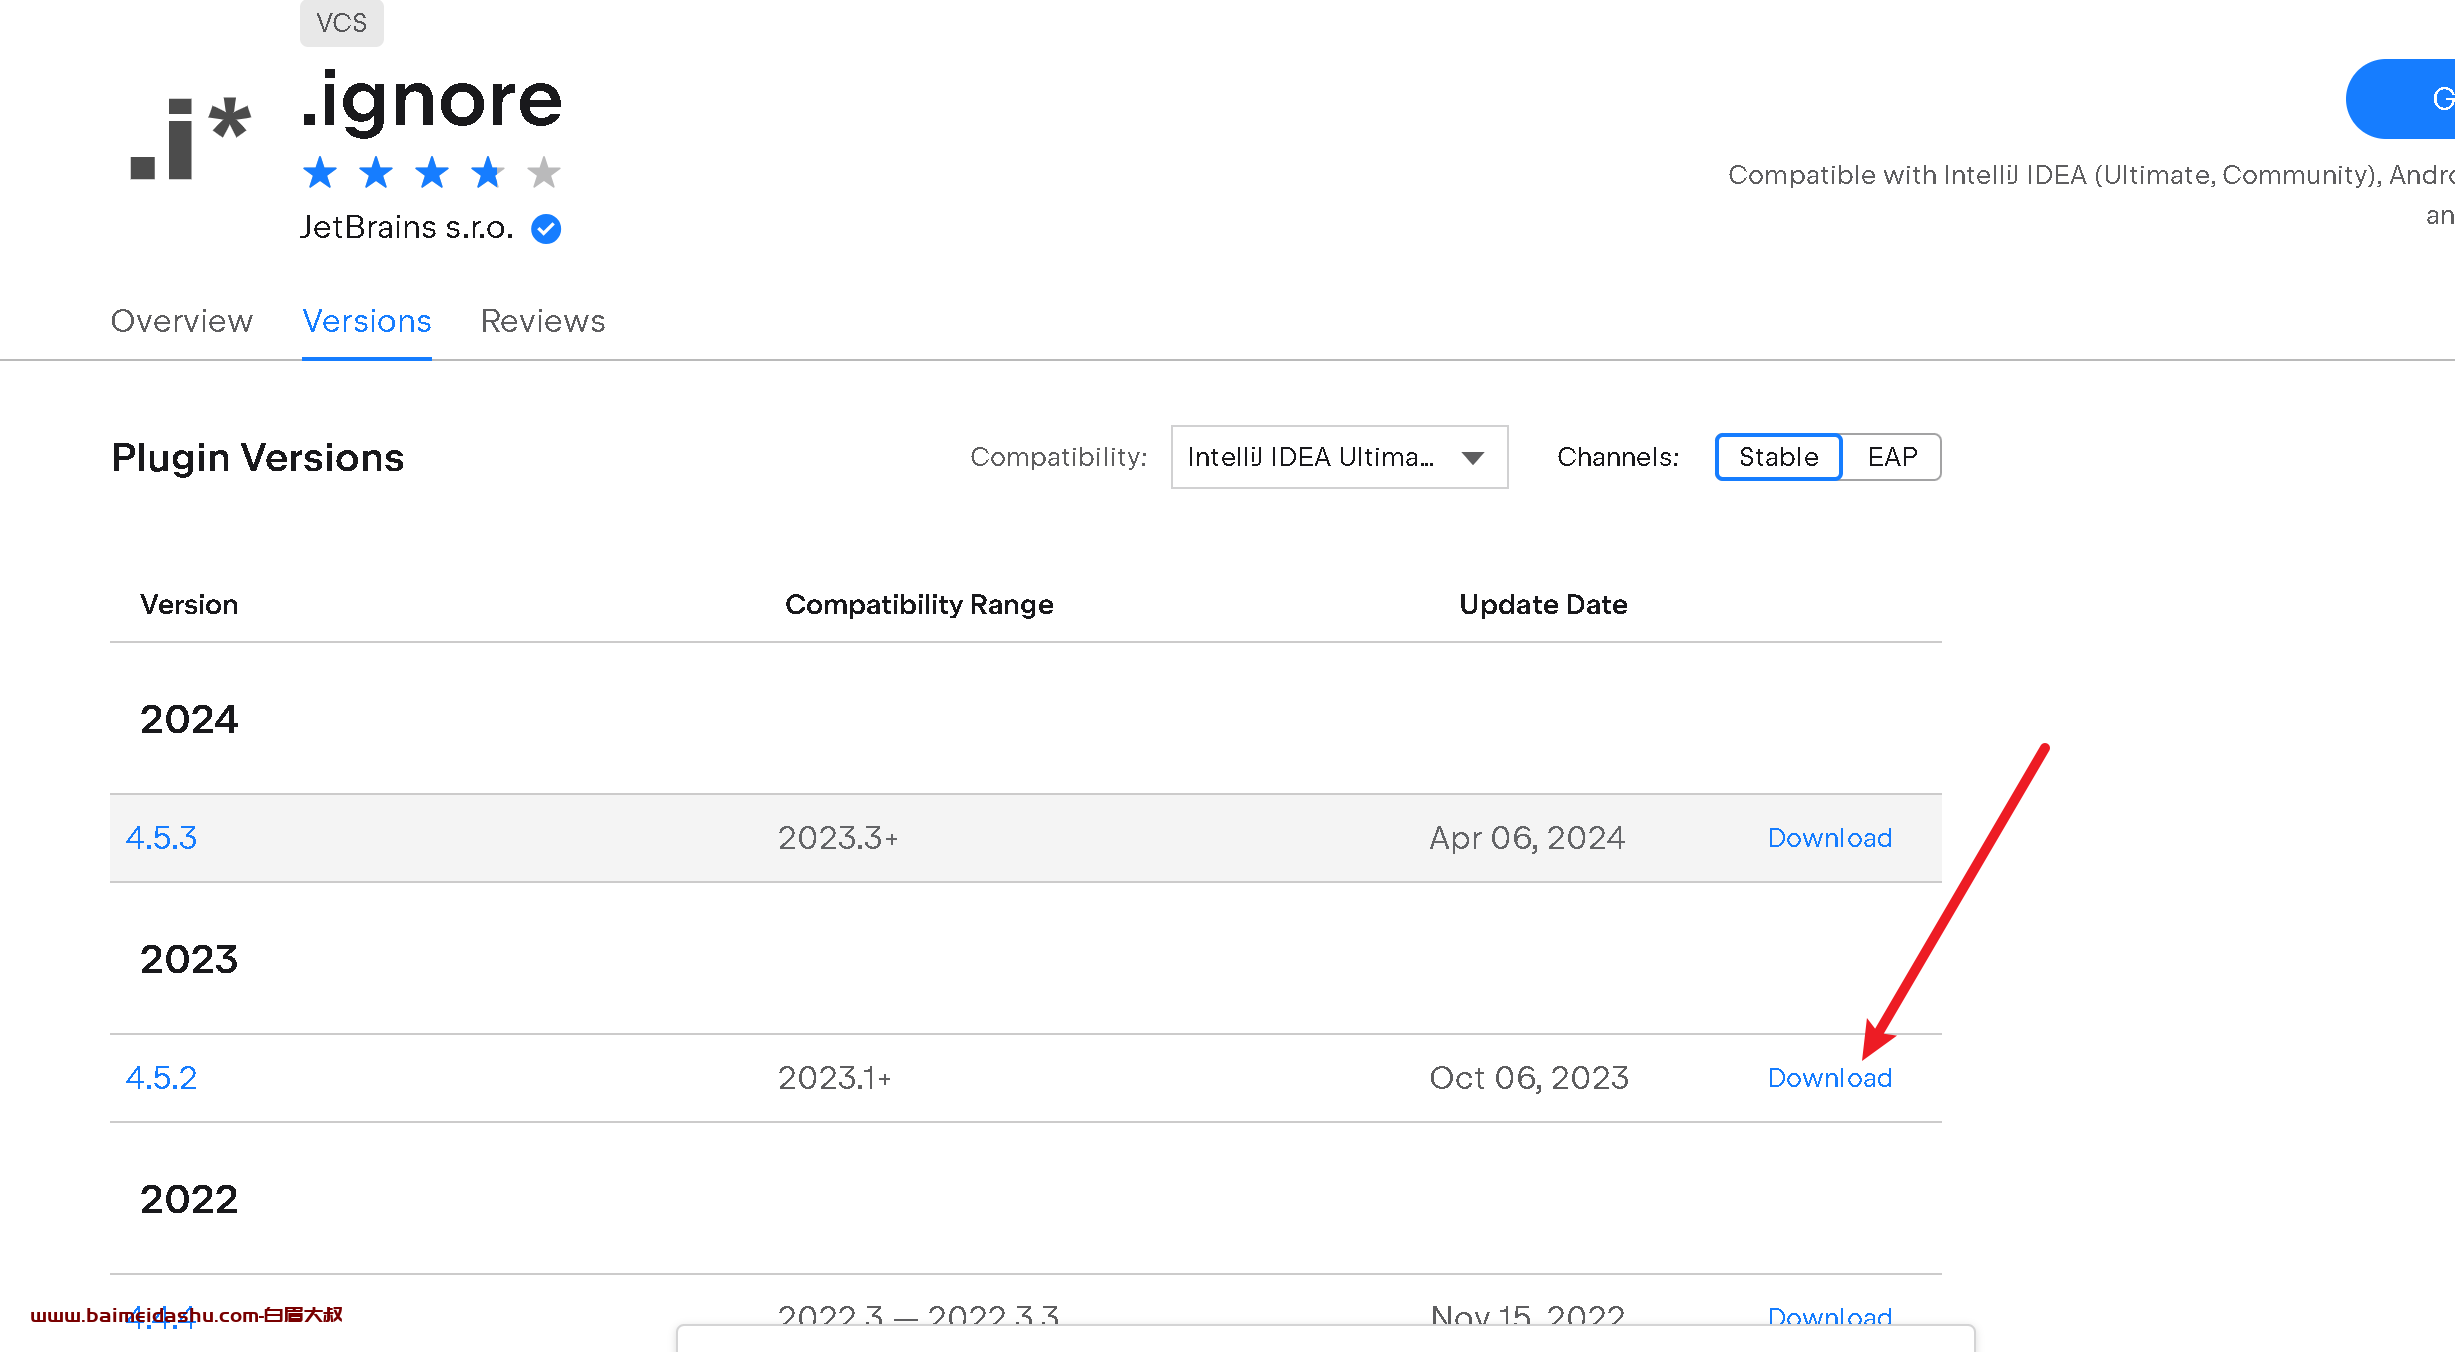Image resolution: width=2455 pixels, height=1352 pixels.
Task: Open version 4.5.2 details link
Action: point(161,1078)
